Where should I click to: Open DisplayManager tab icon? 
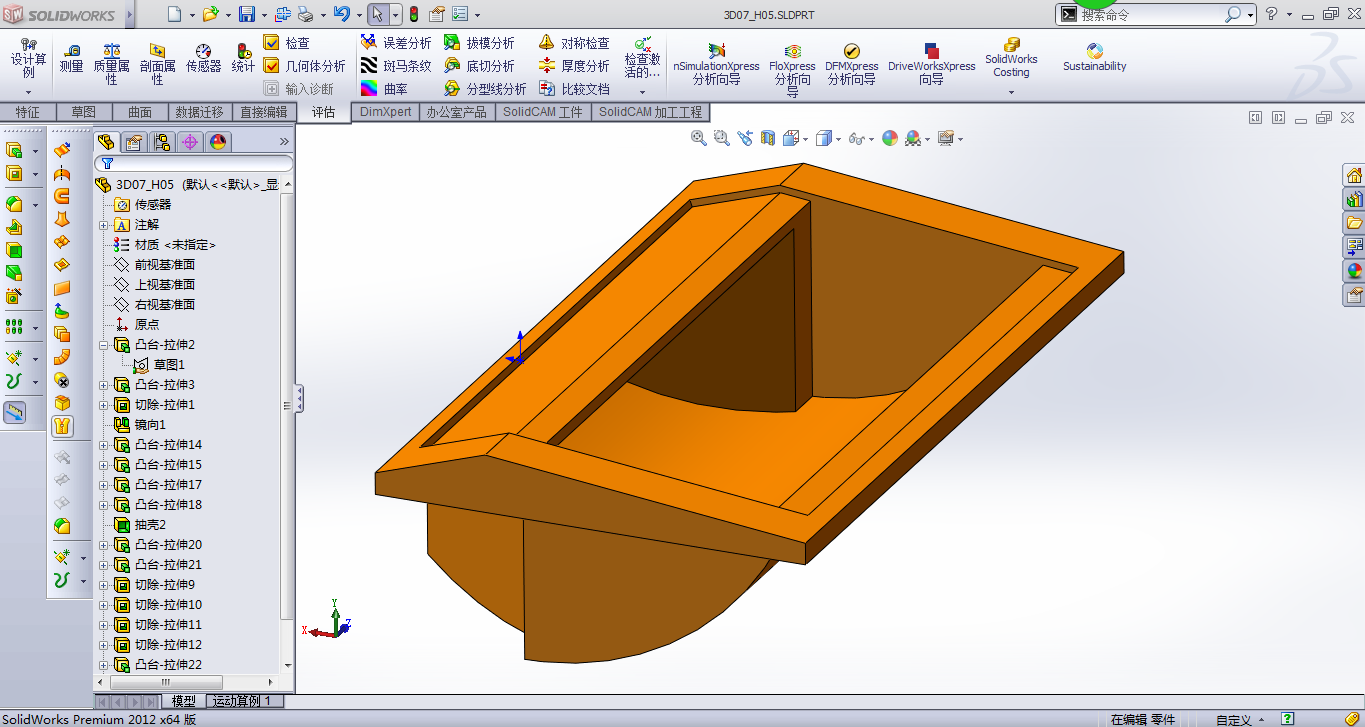[x=218, y=142]
